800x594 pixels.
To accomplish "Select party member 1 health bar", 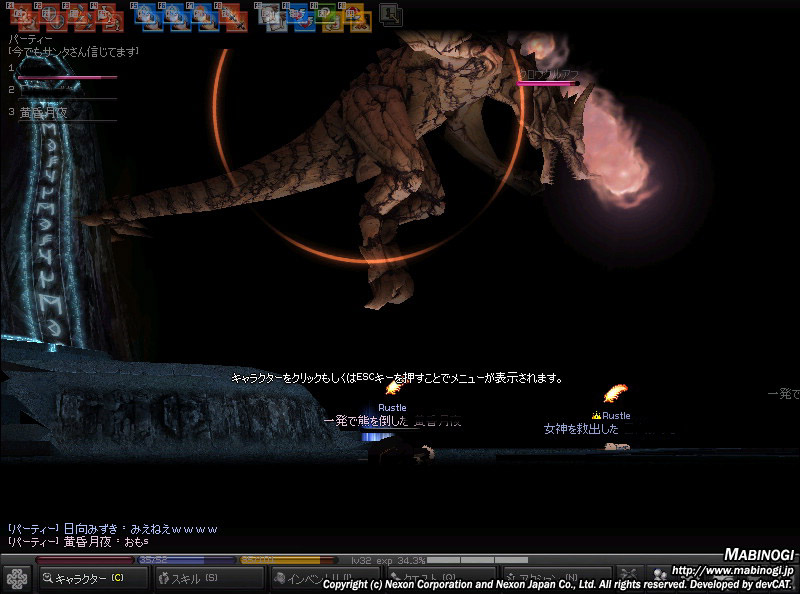I will (67, 77).
